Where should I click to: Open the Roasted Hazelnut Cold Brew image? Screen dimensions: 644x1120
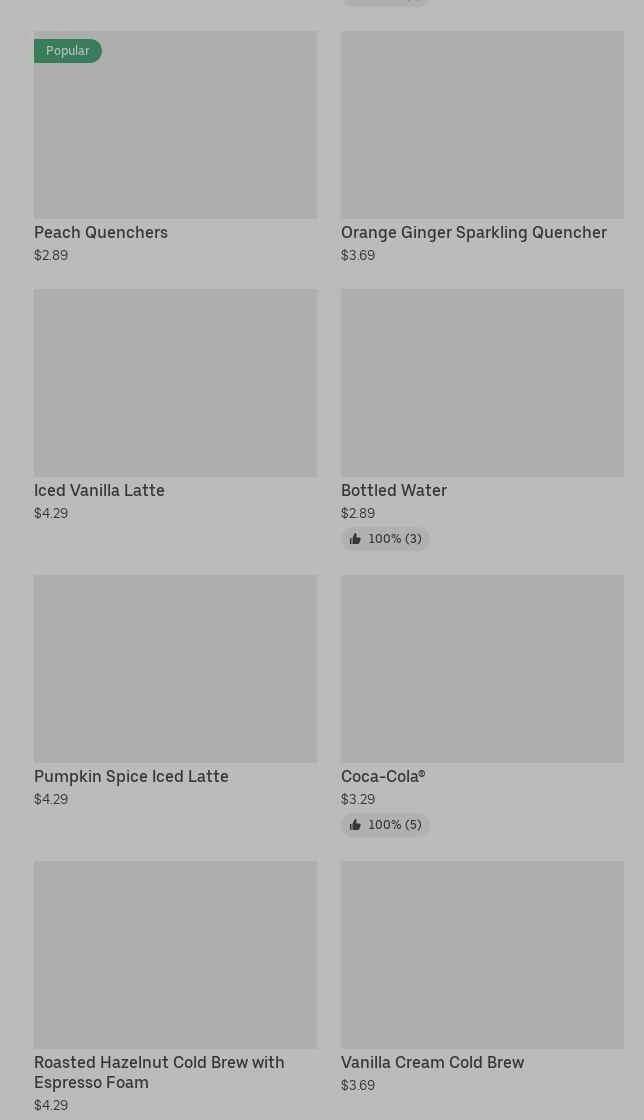click(x=175, y=955)
